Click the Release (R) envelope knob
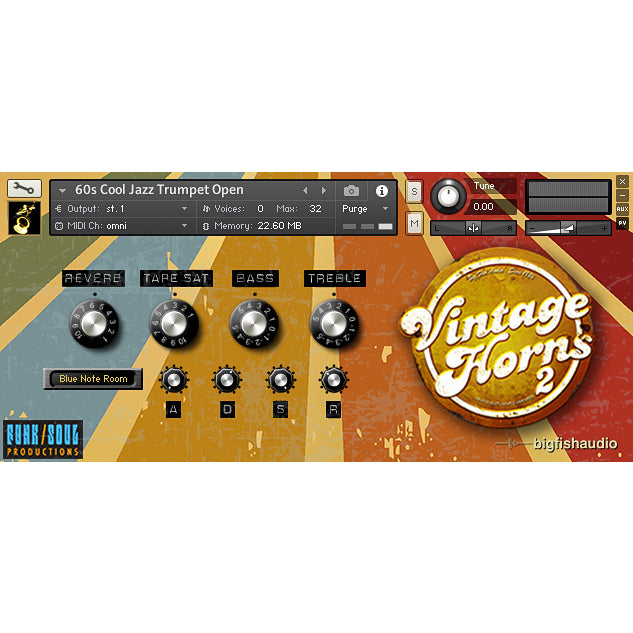The height and width of the screenshot is (633, 633). (x=333, y=380)
